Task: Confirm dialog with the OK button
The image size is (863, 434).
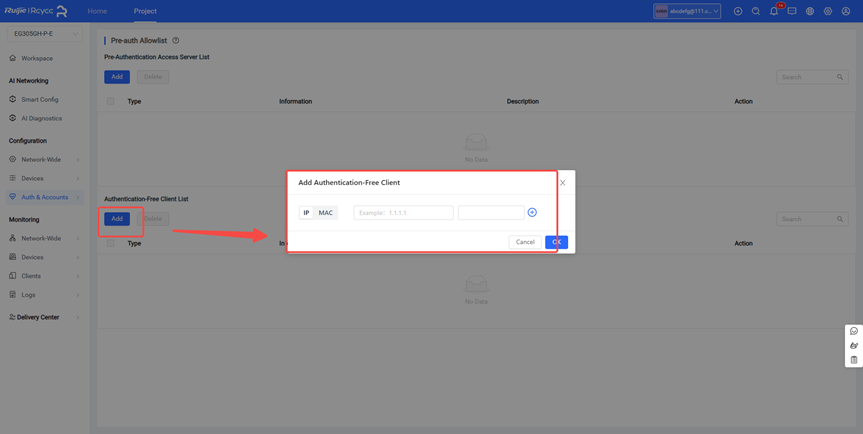Action: point(556,242)
